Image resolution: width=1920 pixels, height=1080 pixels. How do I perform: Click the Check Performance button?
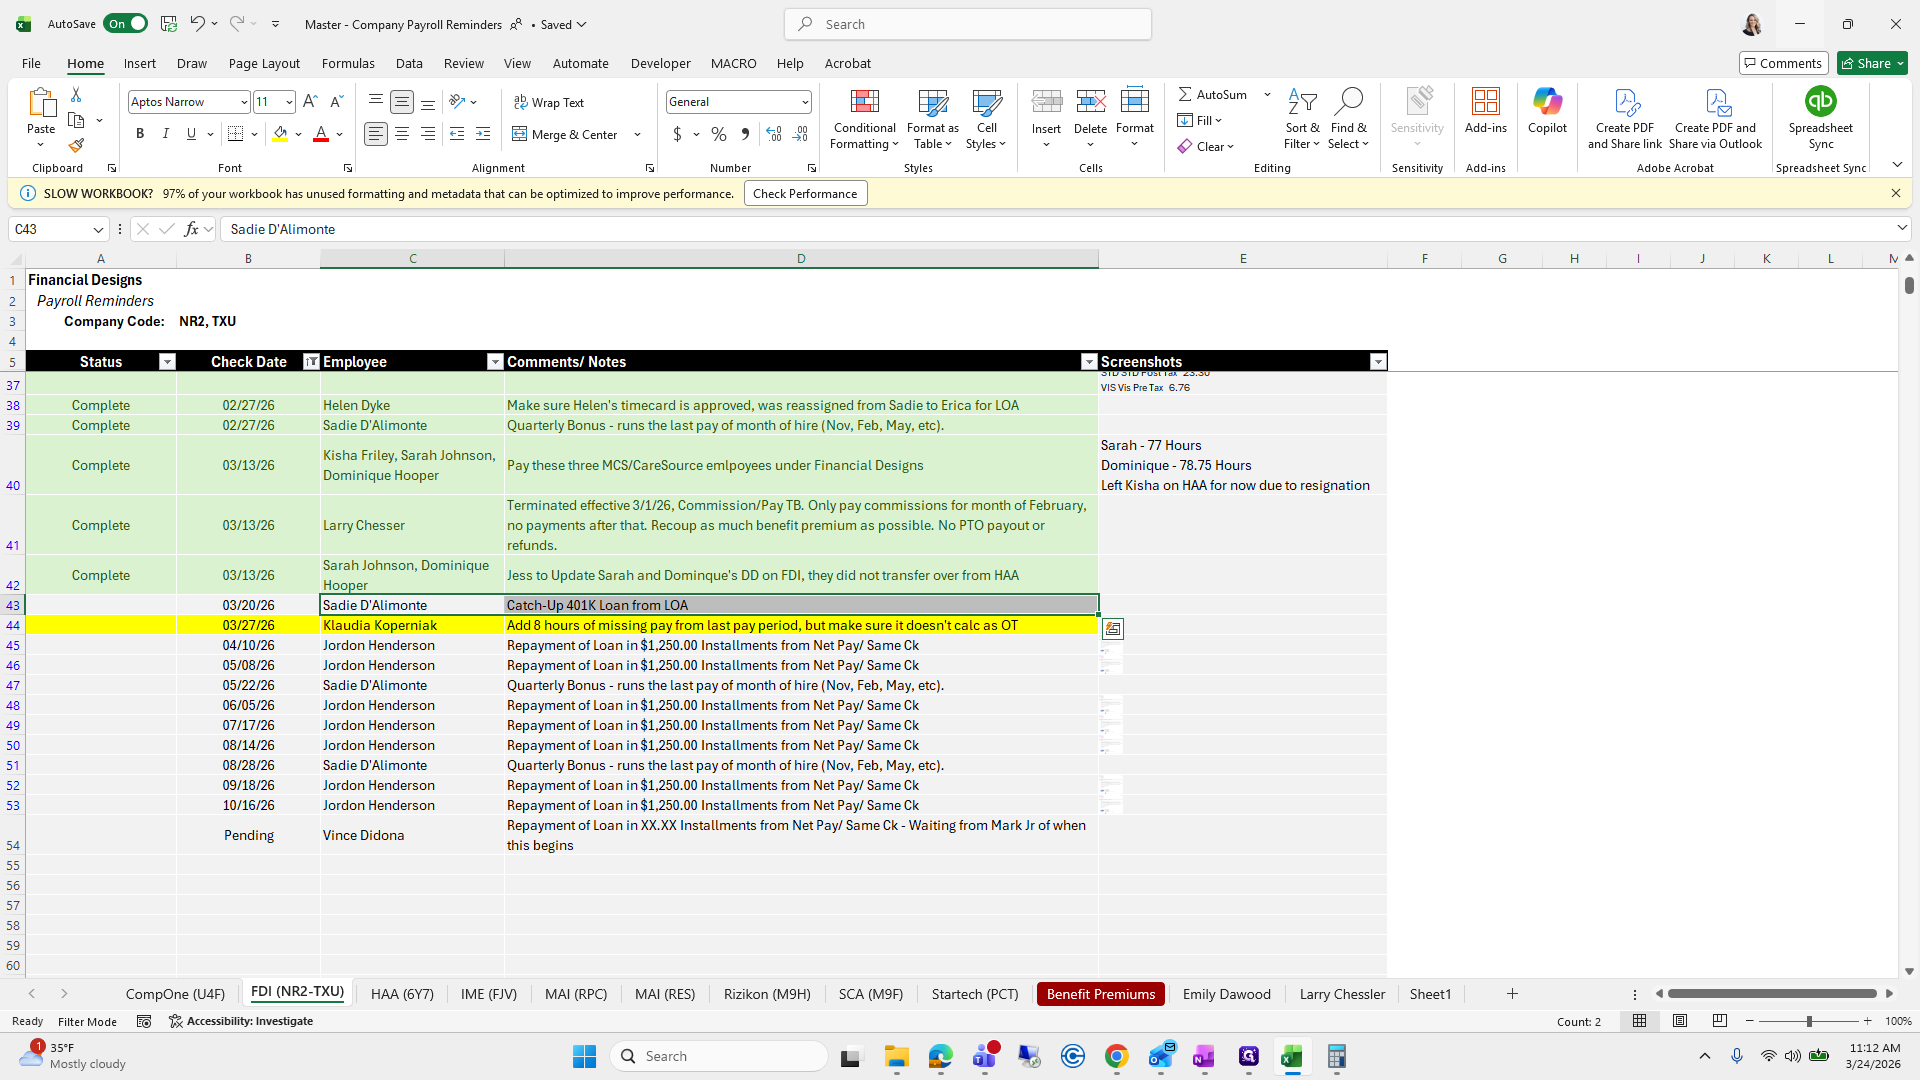805,194
